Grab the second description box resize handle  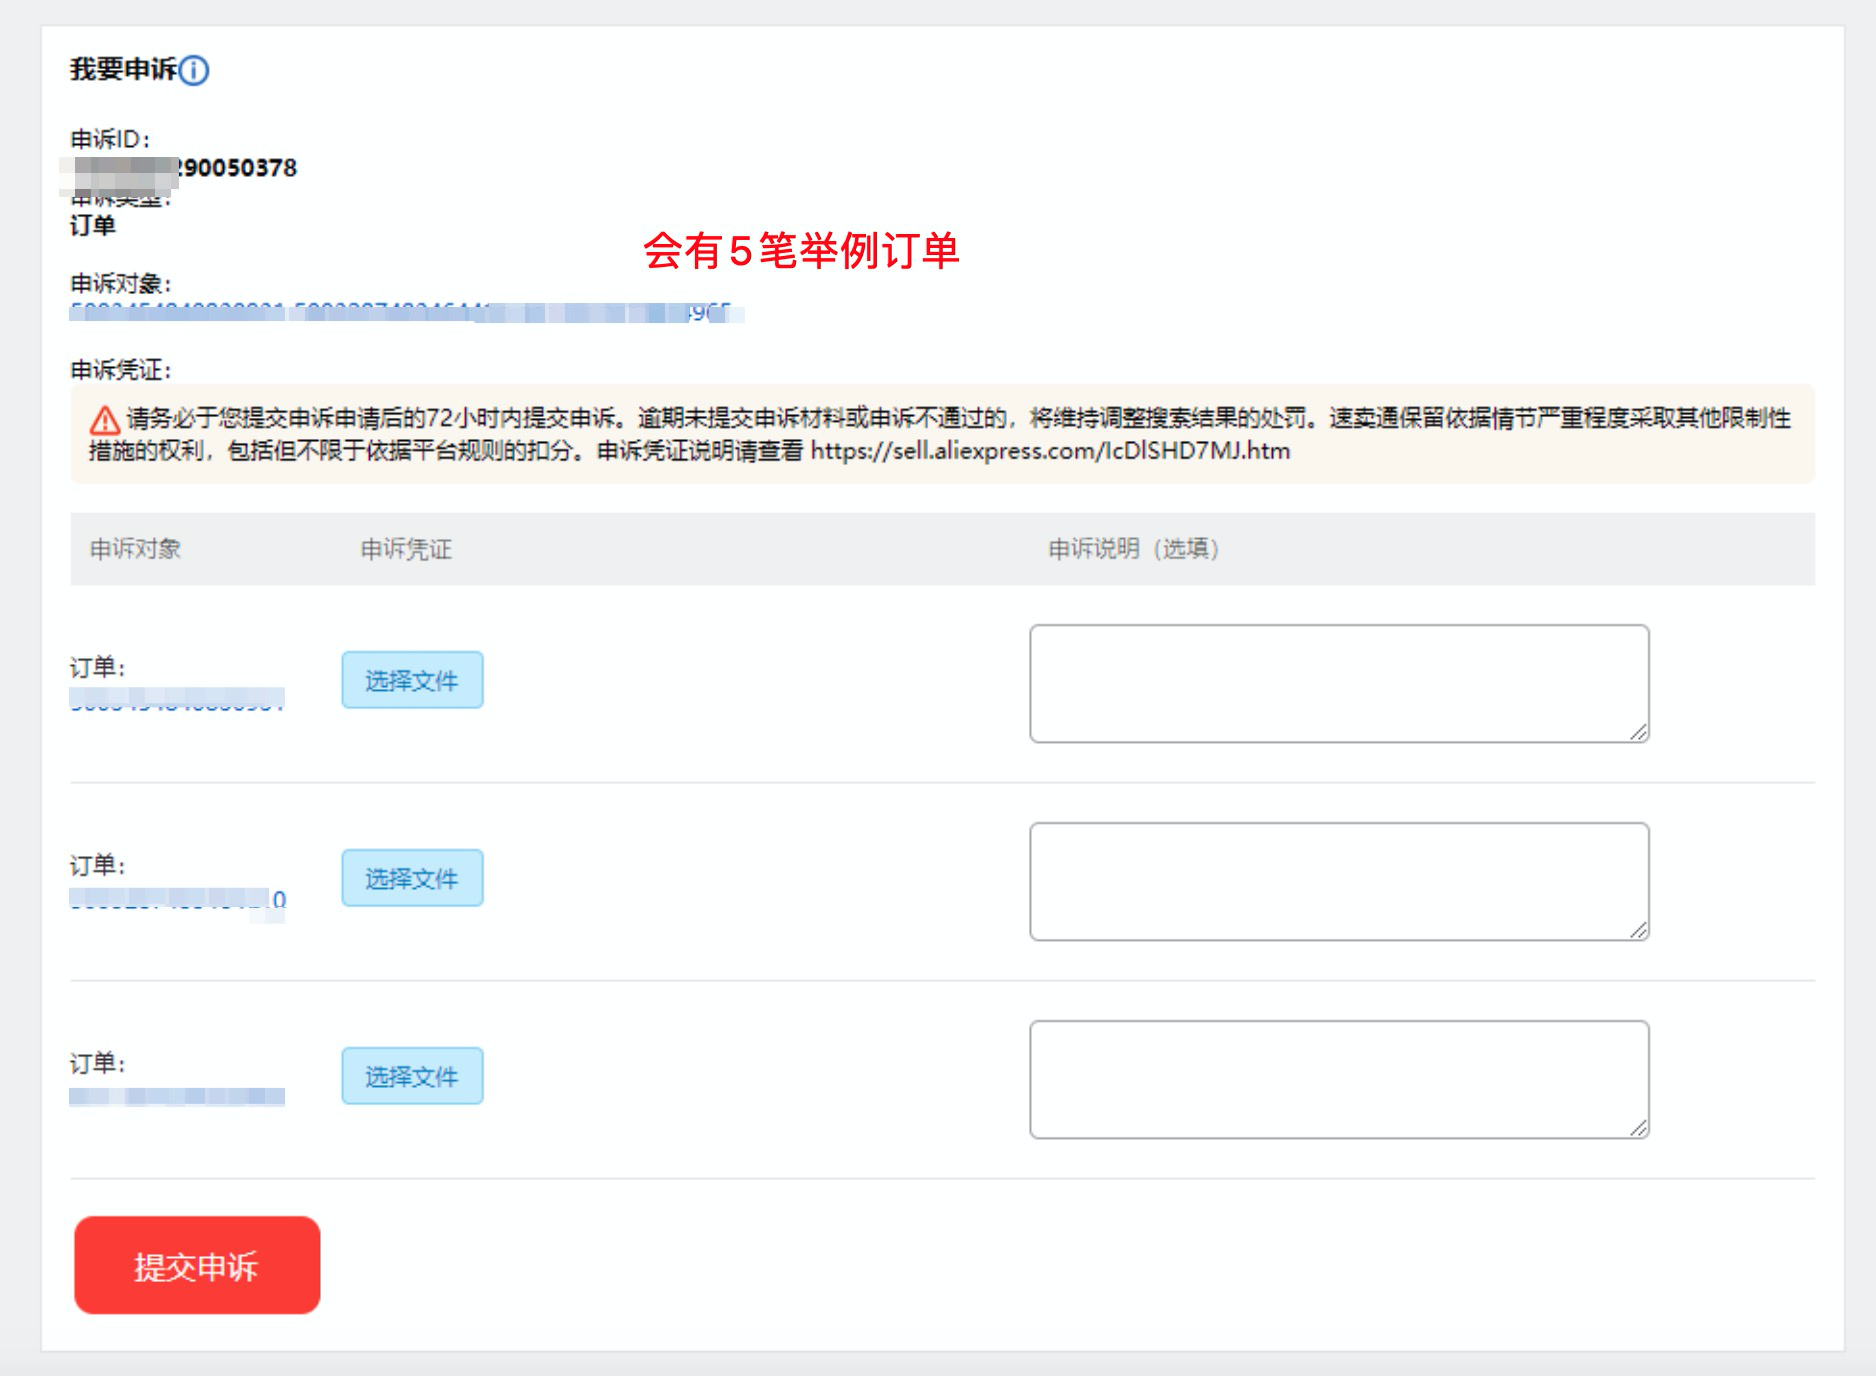tap(1638, 930)
